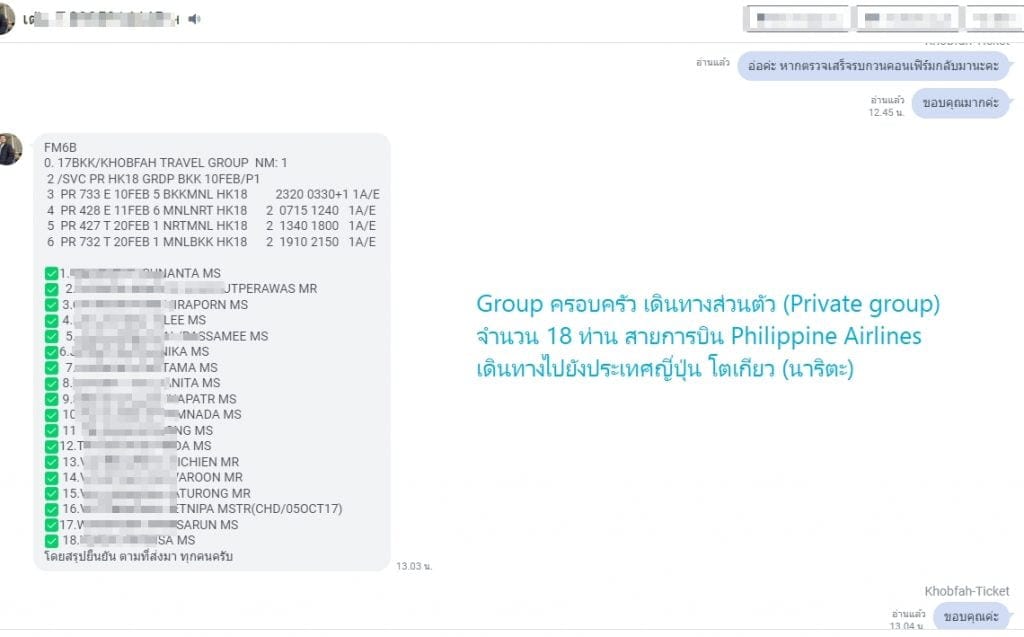The width and height of the screenshot is (1024, 637).
Task: Click green check on row 12 DA MS
Action: 52,446
